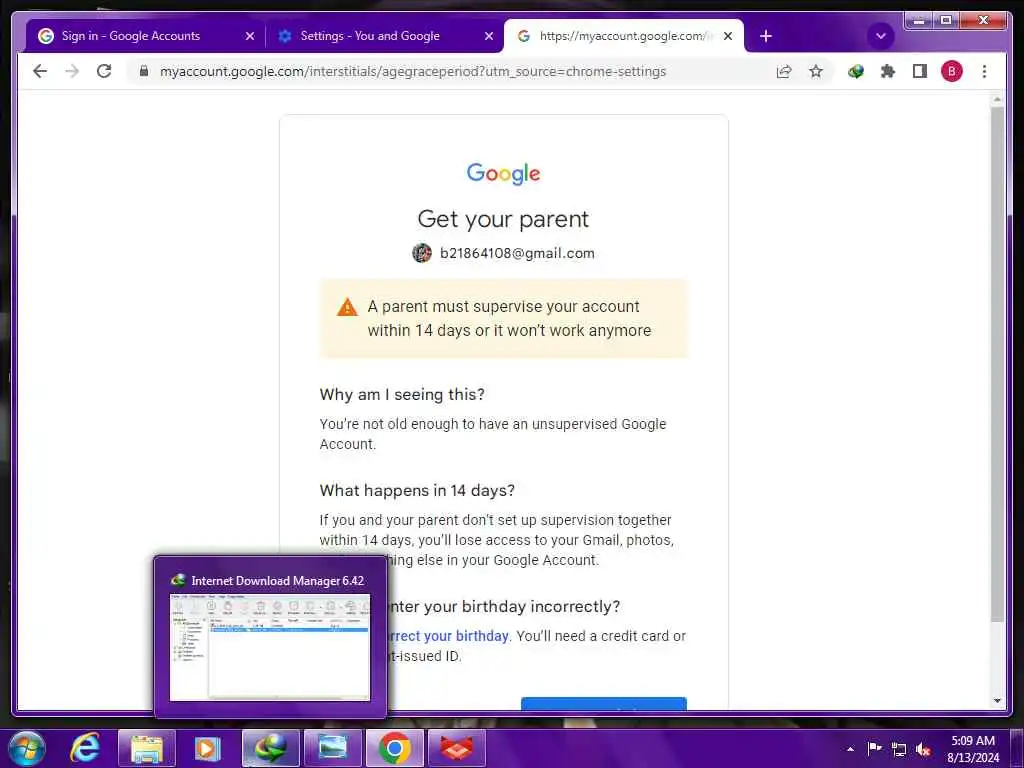Open Windows Explorer folder in taskbar
Viewport: 1024px width, 768px height.
(x=146, y=748)
